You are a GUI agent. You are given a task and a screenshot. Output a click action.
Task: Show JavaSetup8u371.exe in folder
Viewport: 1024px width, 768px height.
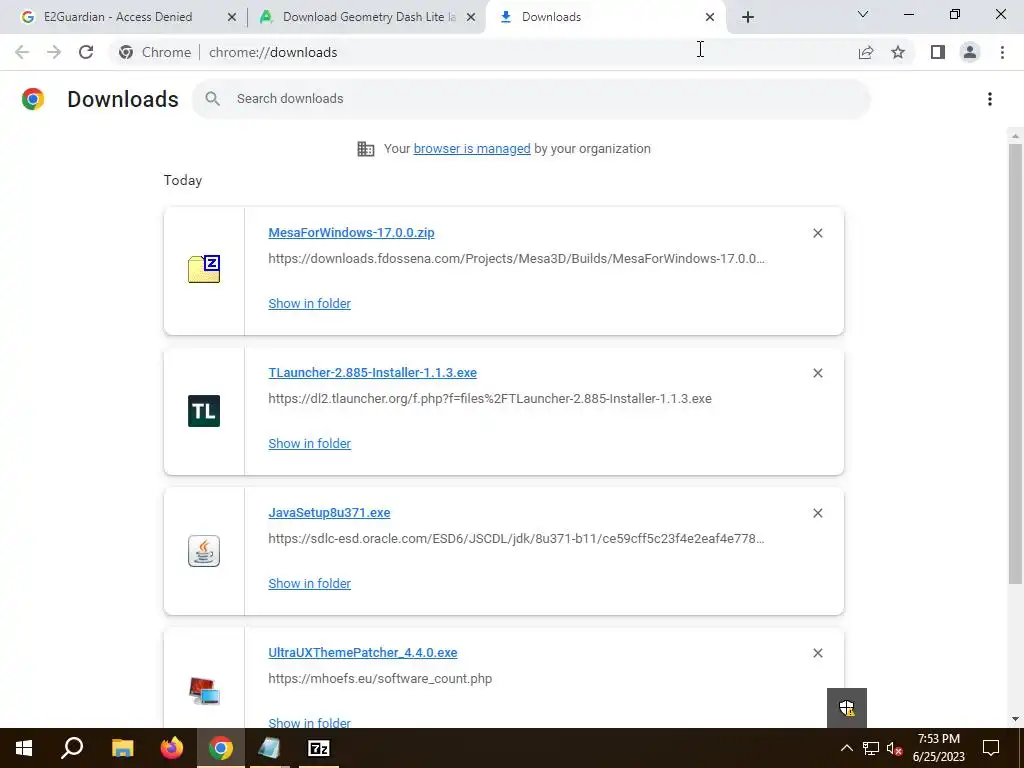(310, 583)
